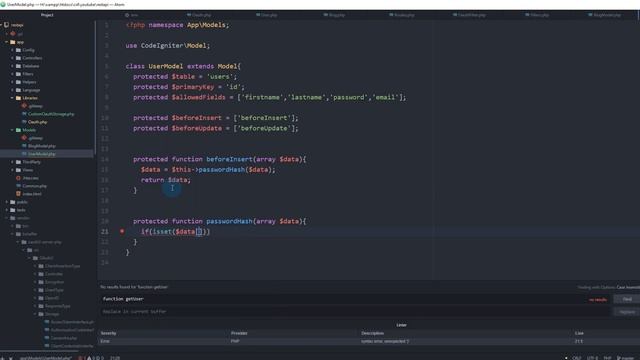Click the restapi project root icon

[6, 25]
